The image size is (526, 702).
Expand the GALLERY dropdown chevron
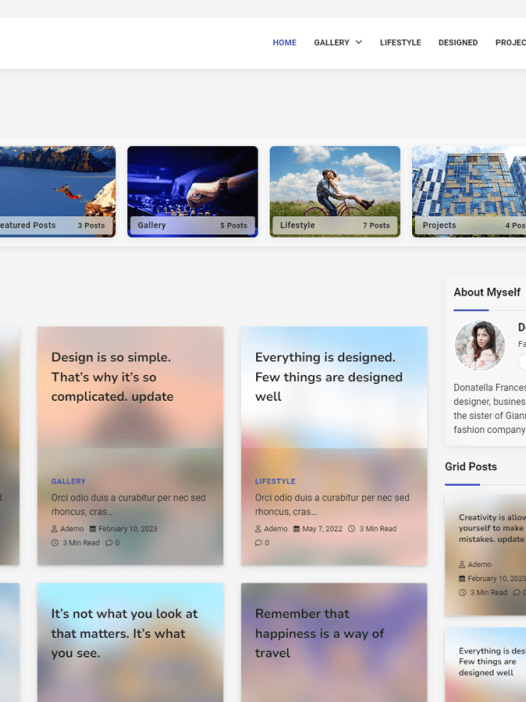click(359, 43)
